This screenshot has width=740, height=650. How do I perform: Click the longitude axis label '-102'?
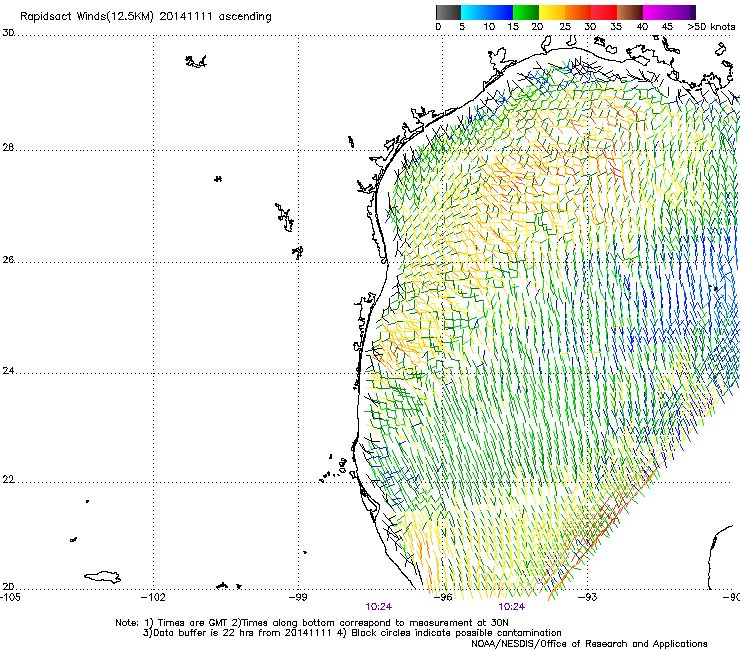(153, 597)
